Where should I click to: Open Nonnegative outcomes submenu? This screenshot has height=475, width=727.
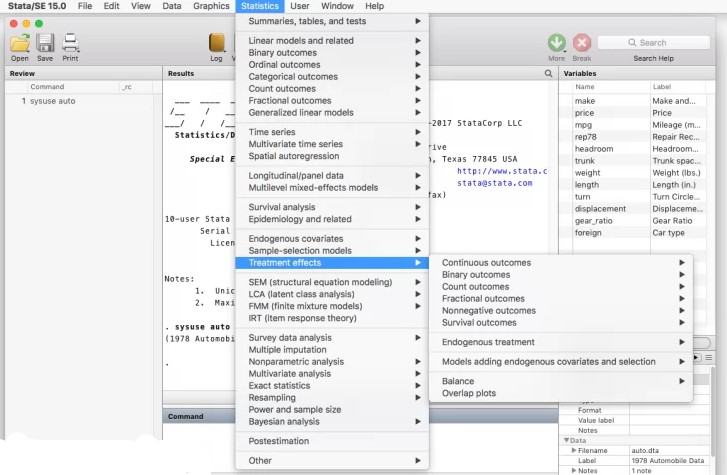pyautogui.click(x=561, y=311)
